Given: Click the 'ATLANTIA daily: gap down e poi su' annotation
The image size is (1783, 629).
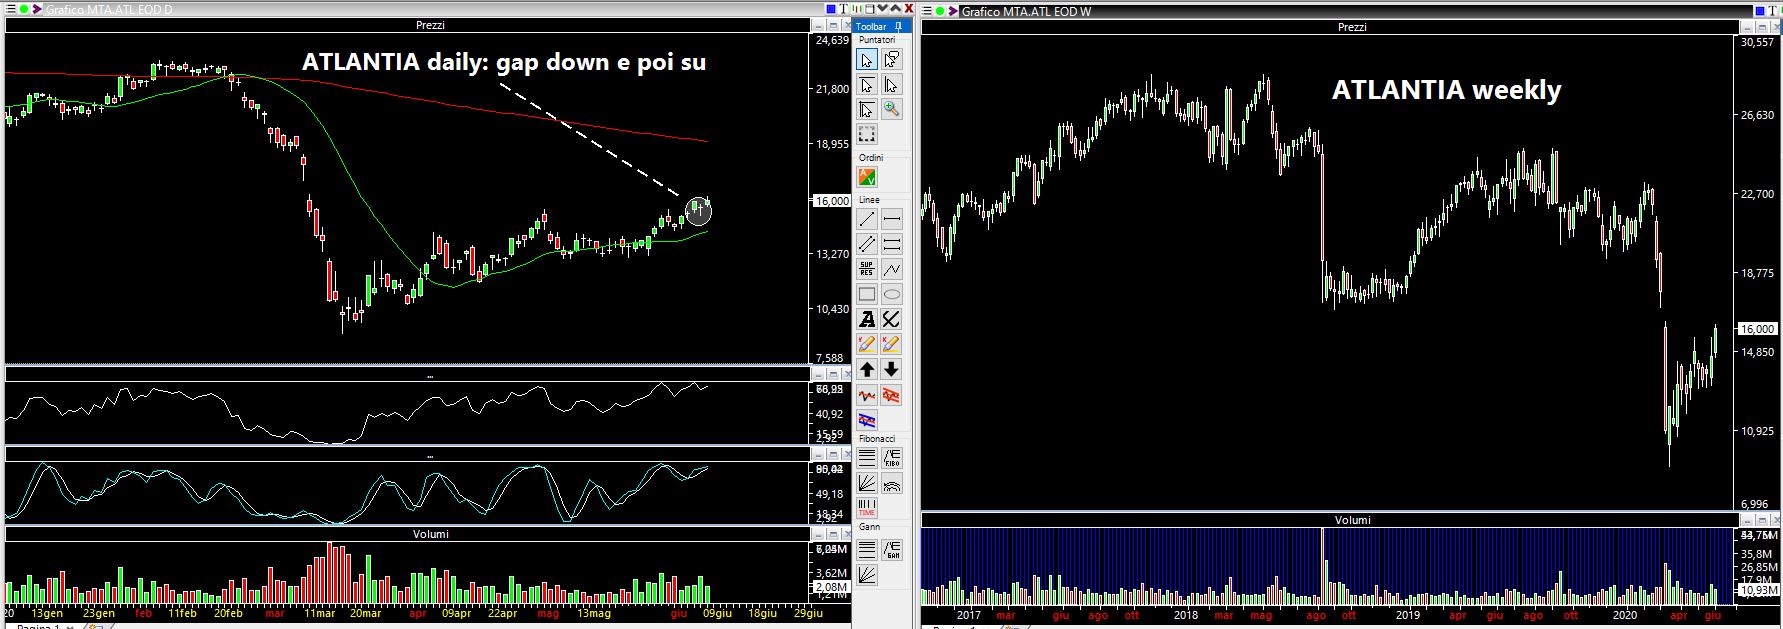Looking at the screenshot, I should pyautogui.click(x=504, y=62).
